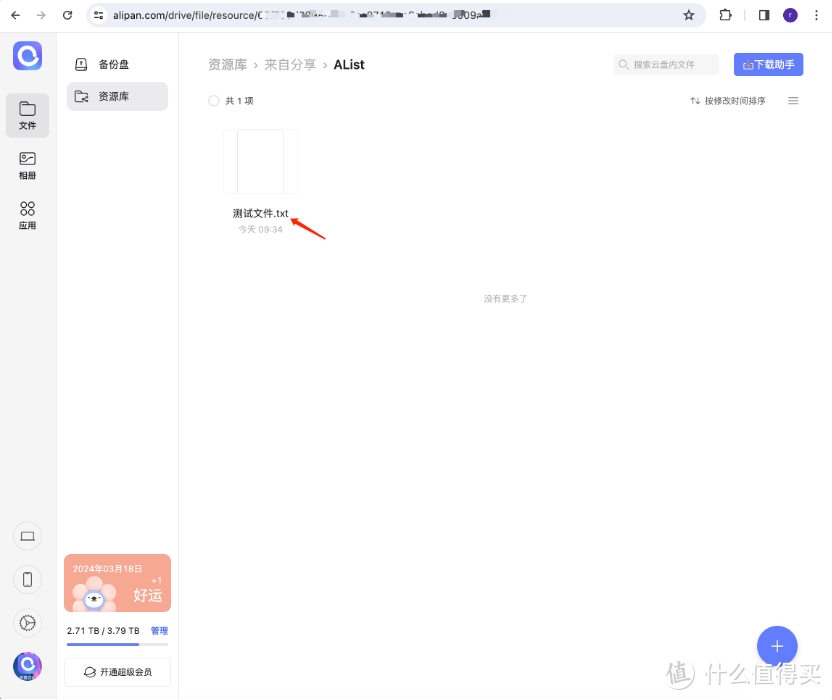Click the file name 测试文件.txt
The image size is (832, 700).
[x=261, y=213]
